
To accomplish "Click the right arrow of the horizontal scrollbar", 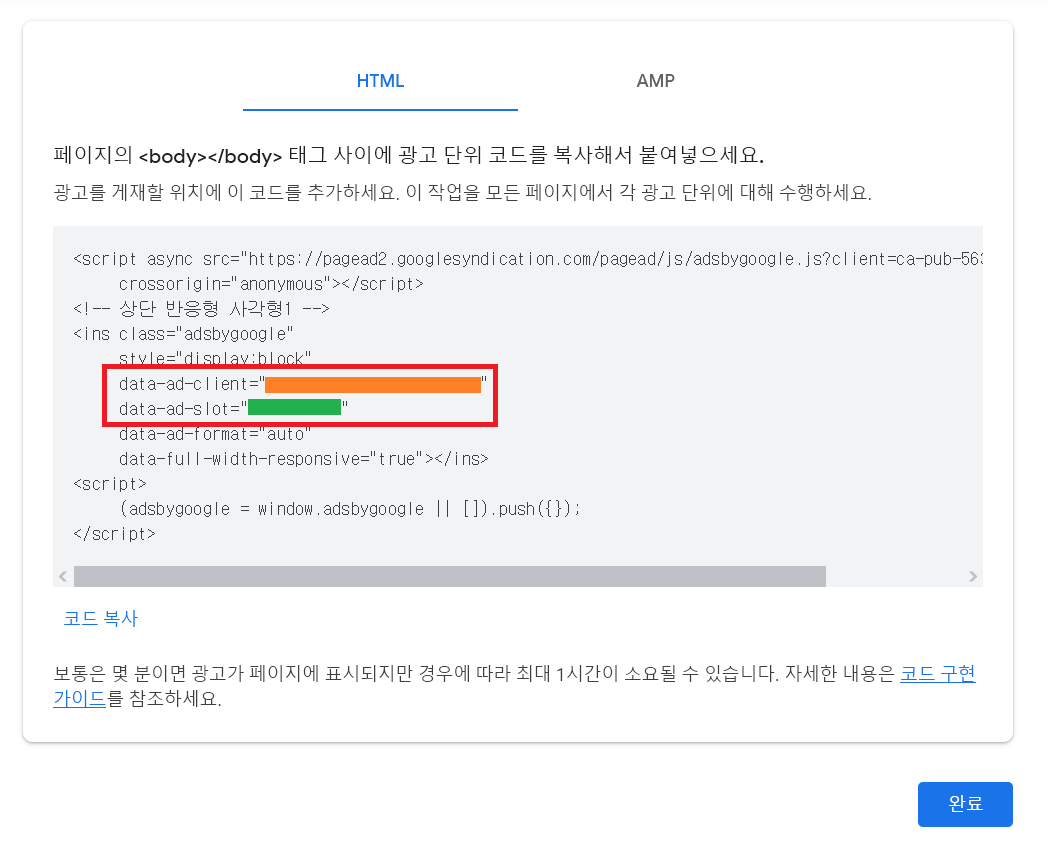I will click(x=973, y=577).
